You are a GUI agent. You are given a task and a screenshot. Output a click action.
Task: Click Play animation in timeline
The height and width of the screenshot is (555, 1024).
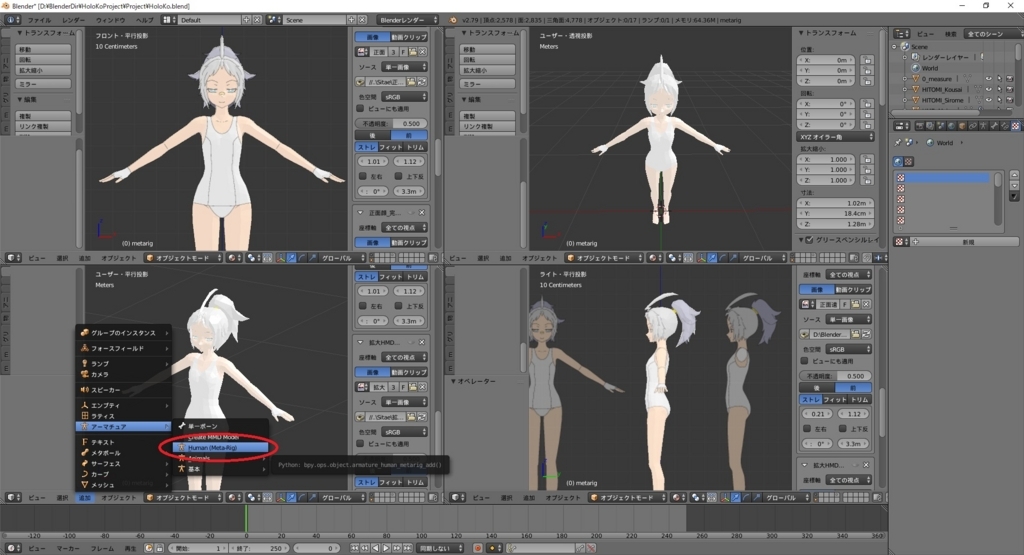click(x=386, y=548)
